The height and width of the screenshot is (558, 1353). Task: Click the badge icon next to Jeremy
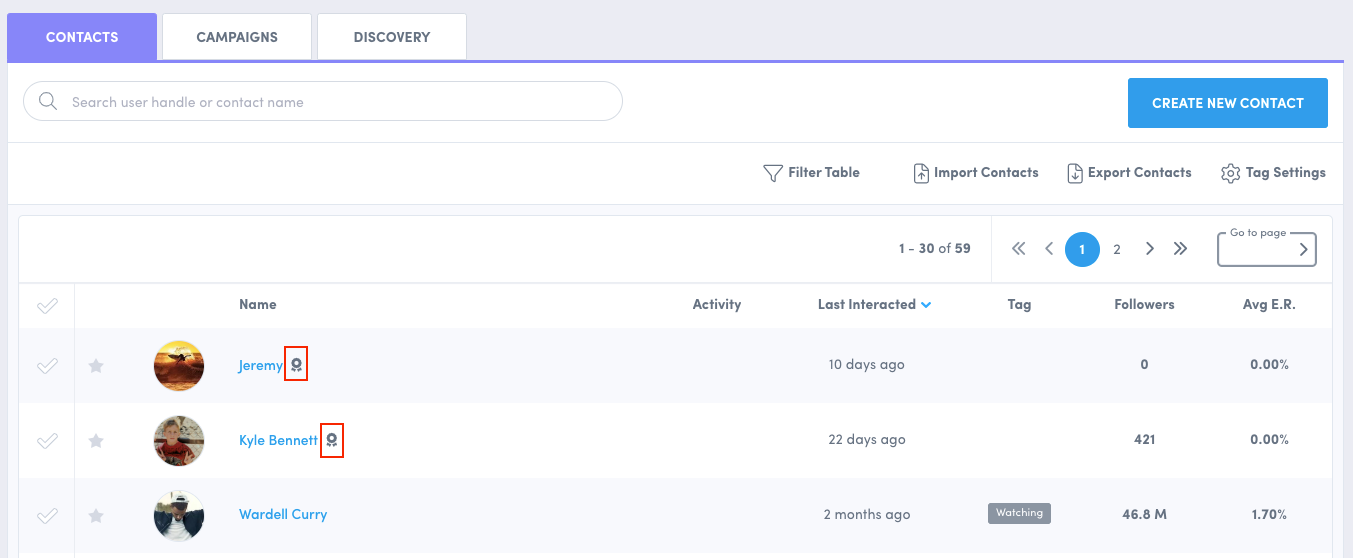(296, 365)
